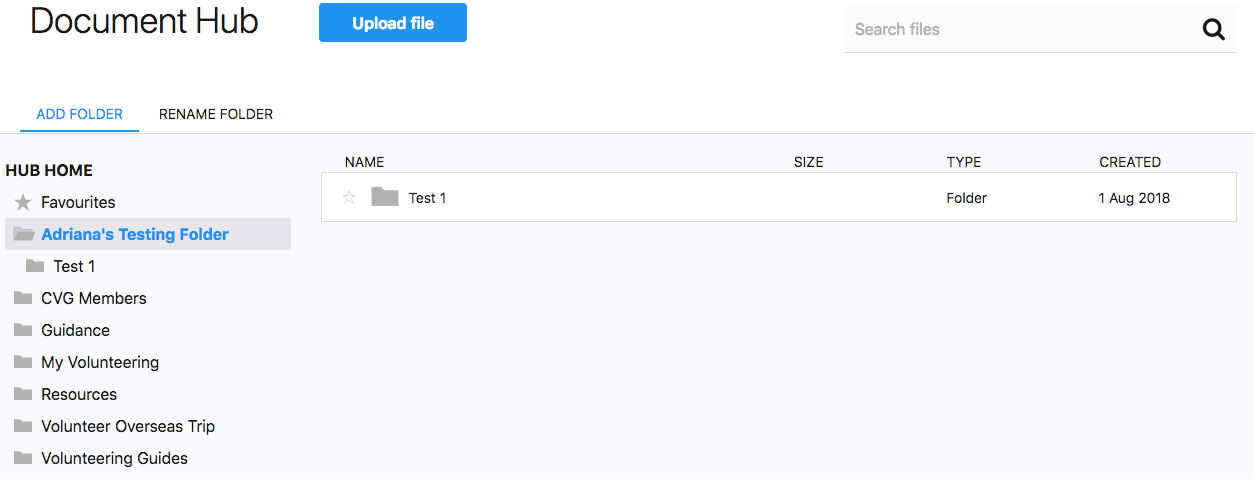Click the CVG Members folder icon
The height and width of the screenshot is (479, 1253).
click(x=23, y=298)
